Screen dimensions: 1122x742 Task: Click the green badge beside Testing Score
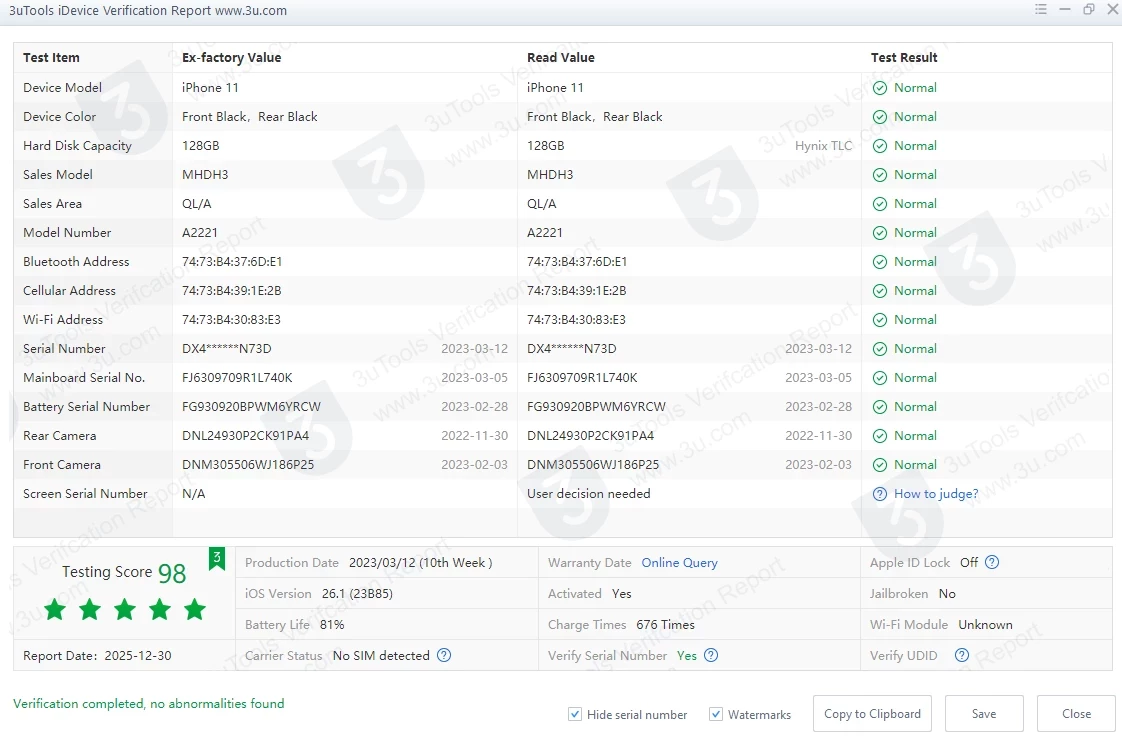[x=216, y=559]
